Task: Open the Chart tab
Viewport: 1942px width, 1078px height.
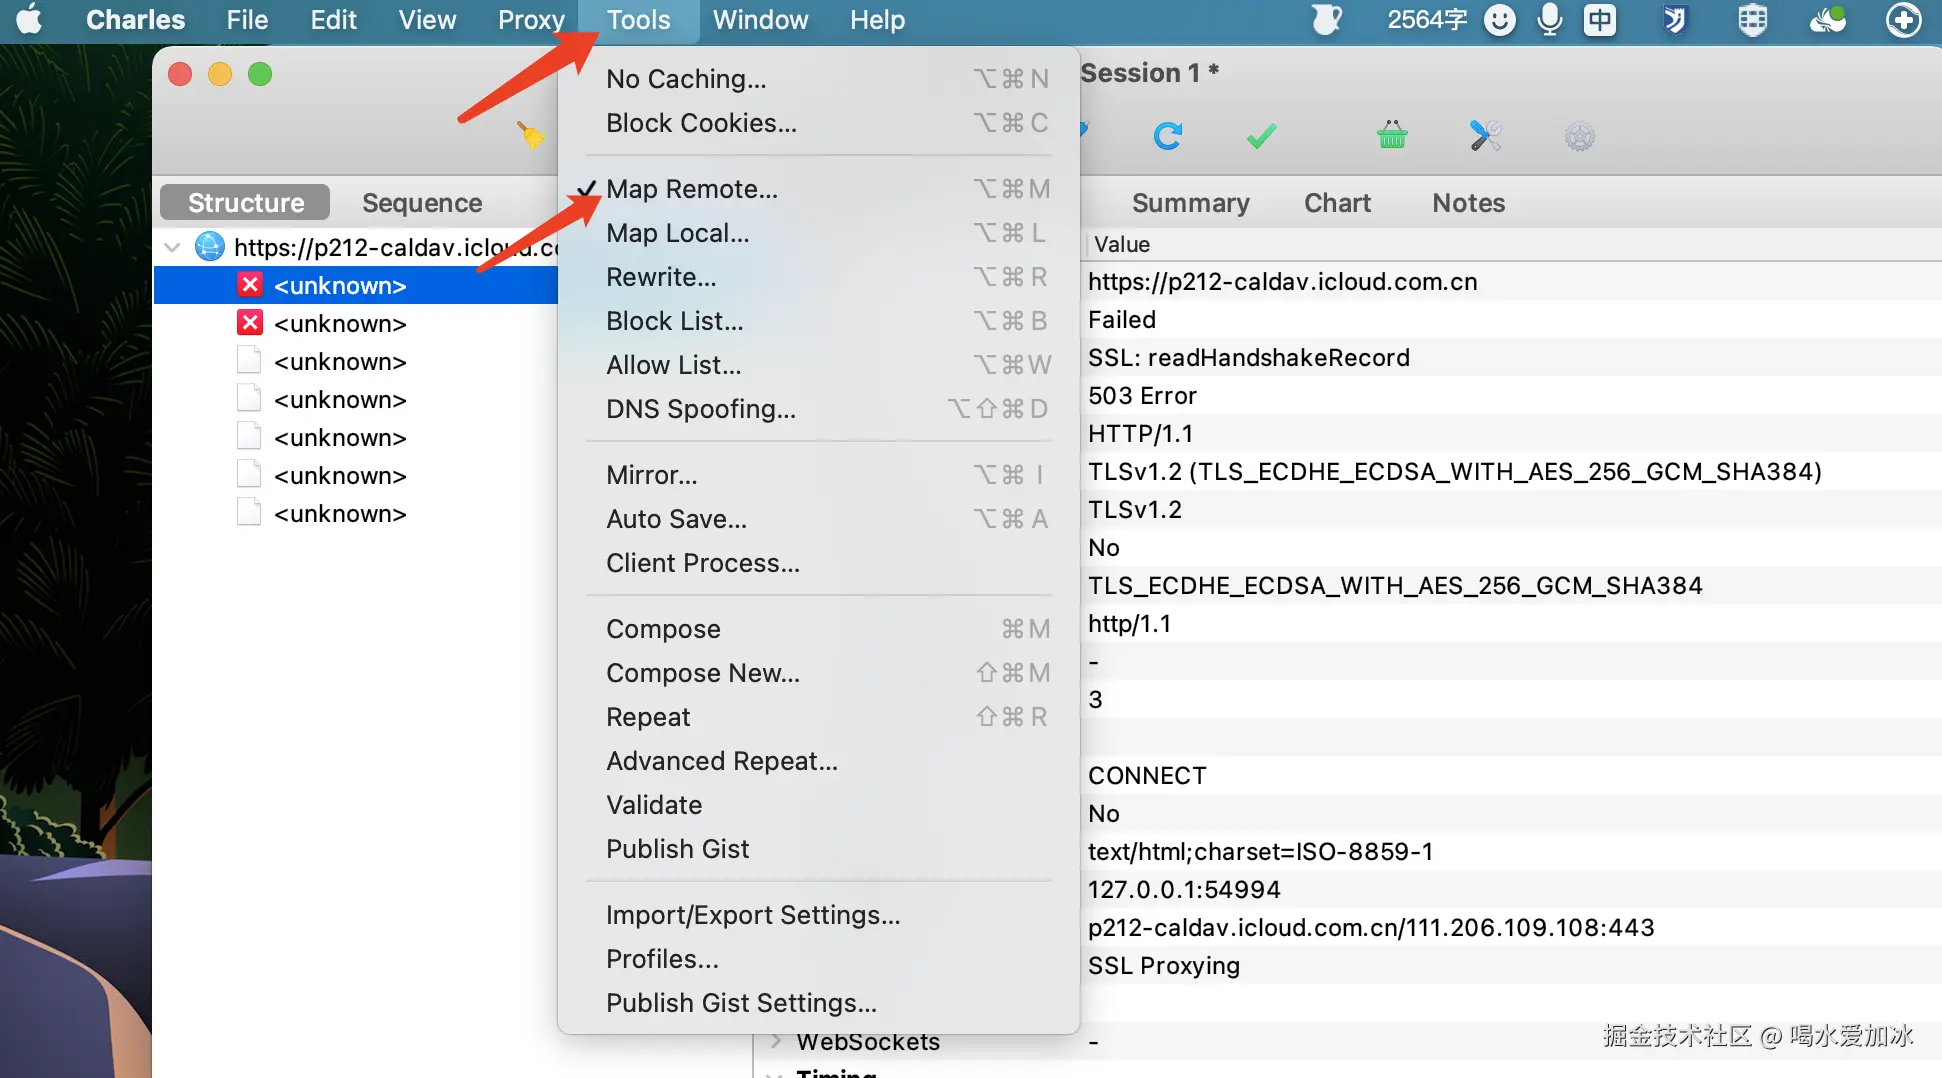Action: [x=1337, y=202]
